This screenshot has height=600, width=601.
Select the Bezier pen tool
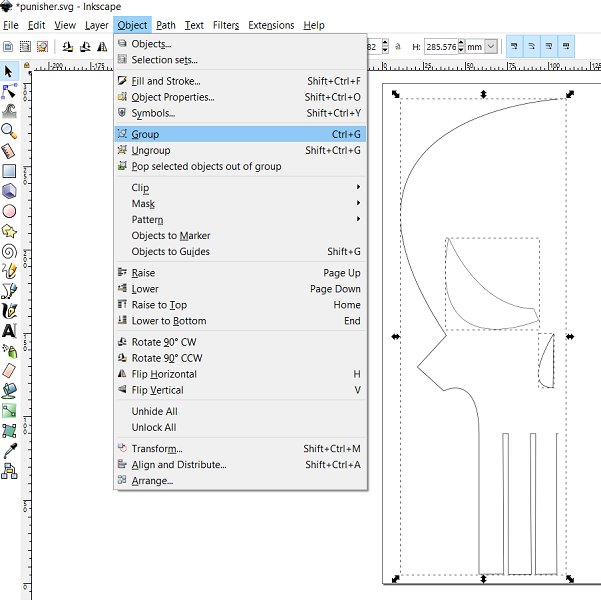tap(9, 291)
